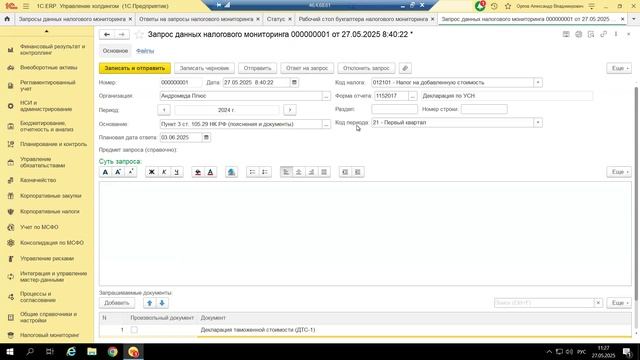Open Форма отчета selection ellipsis button
Screen dimensions: 640x360
[412, 96]
